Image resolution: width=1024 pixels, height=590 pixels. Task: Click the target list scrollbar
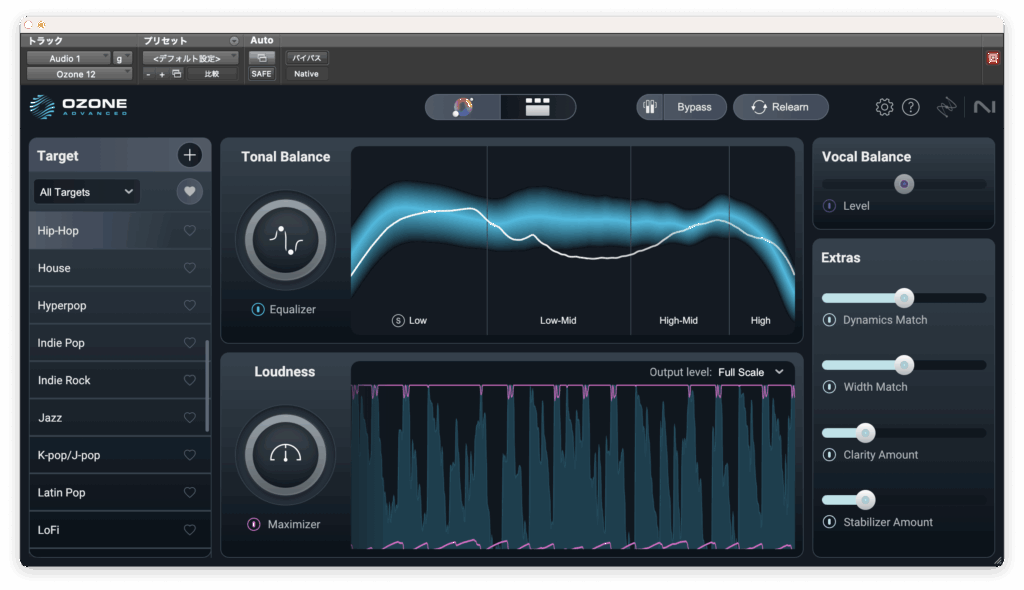pyautogui.click(x=207, y=385)
